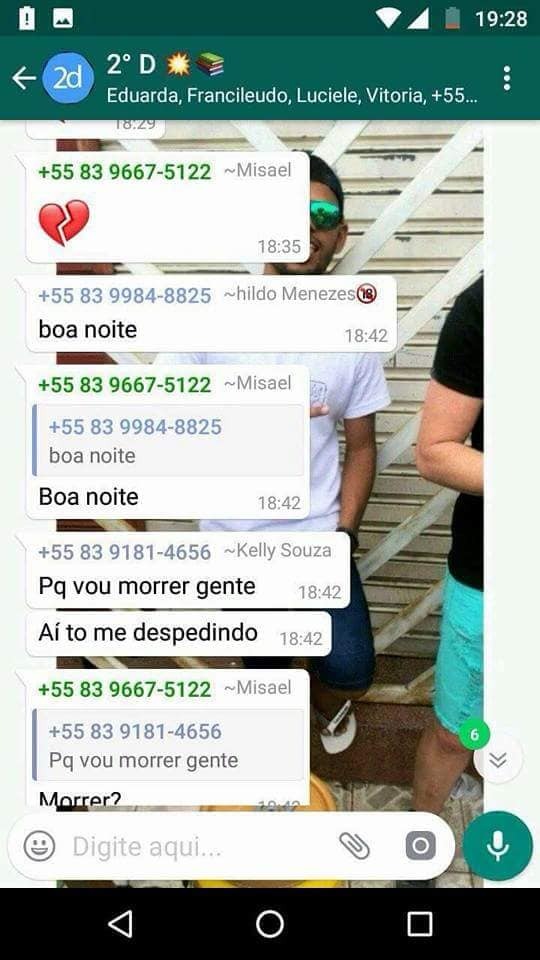Tap the 'Aí to me despedindo' message bubble
The width and height of the screenshot is (540, 960).
coord(178,634)
